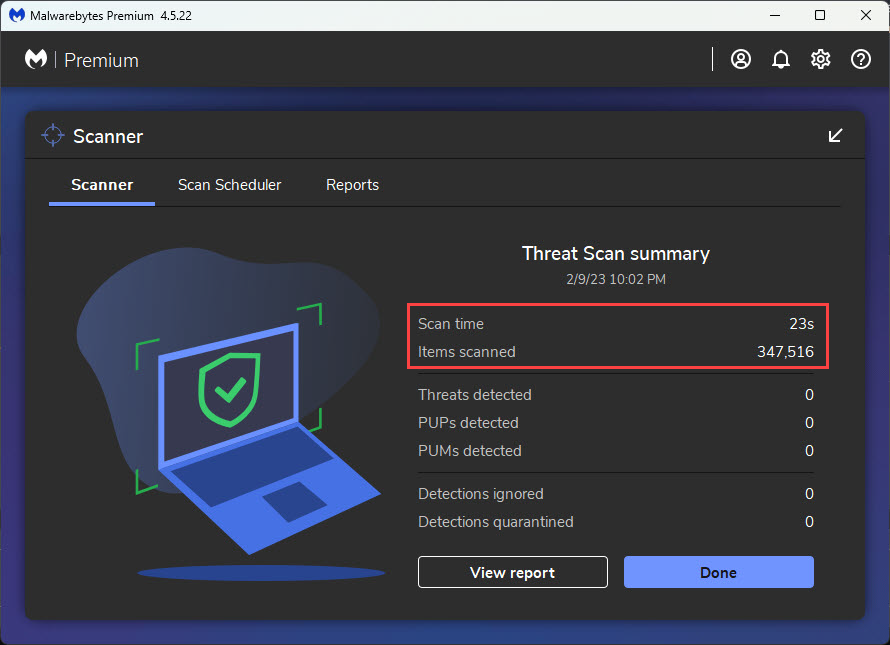
Task: Minimize the Malwarebytes window
Action: pyautogui.click(x=775, y=15)
